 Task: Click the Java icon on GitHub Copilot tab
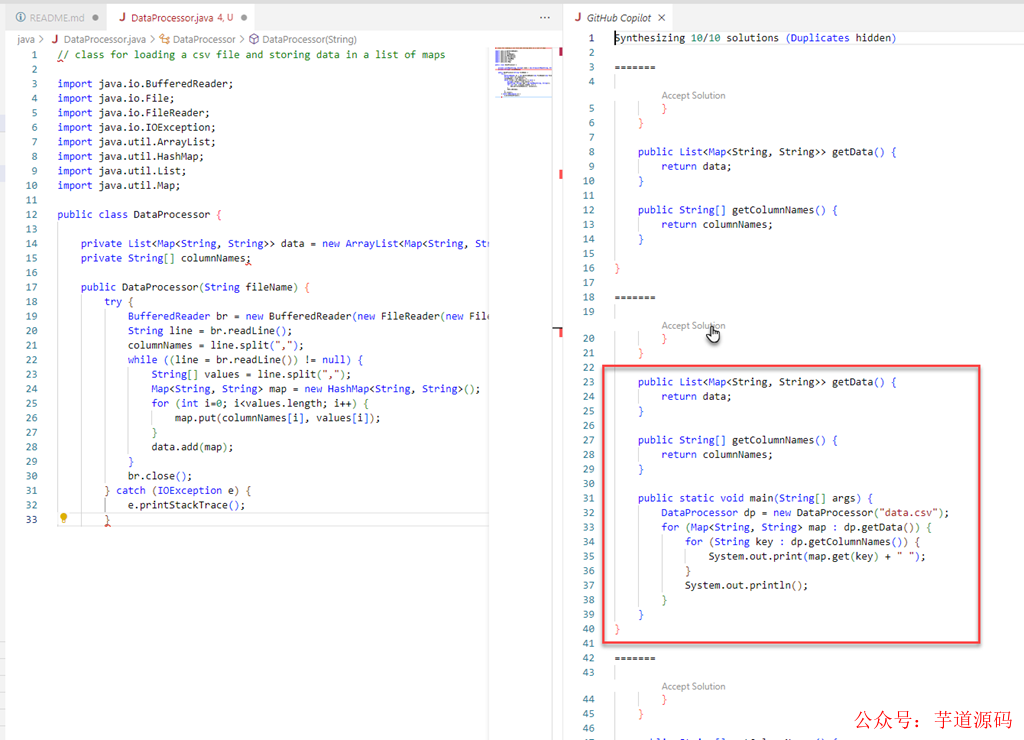(577, 18)
